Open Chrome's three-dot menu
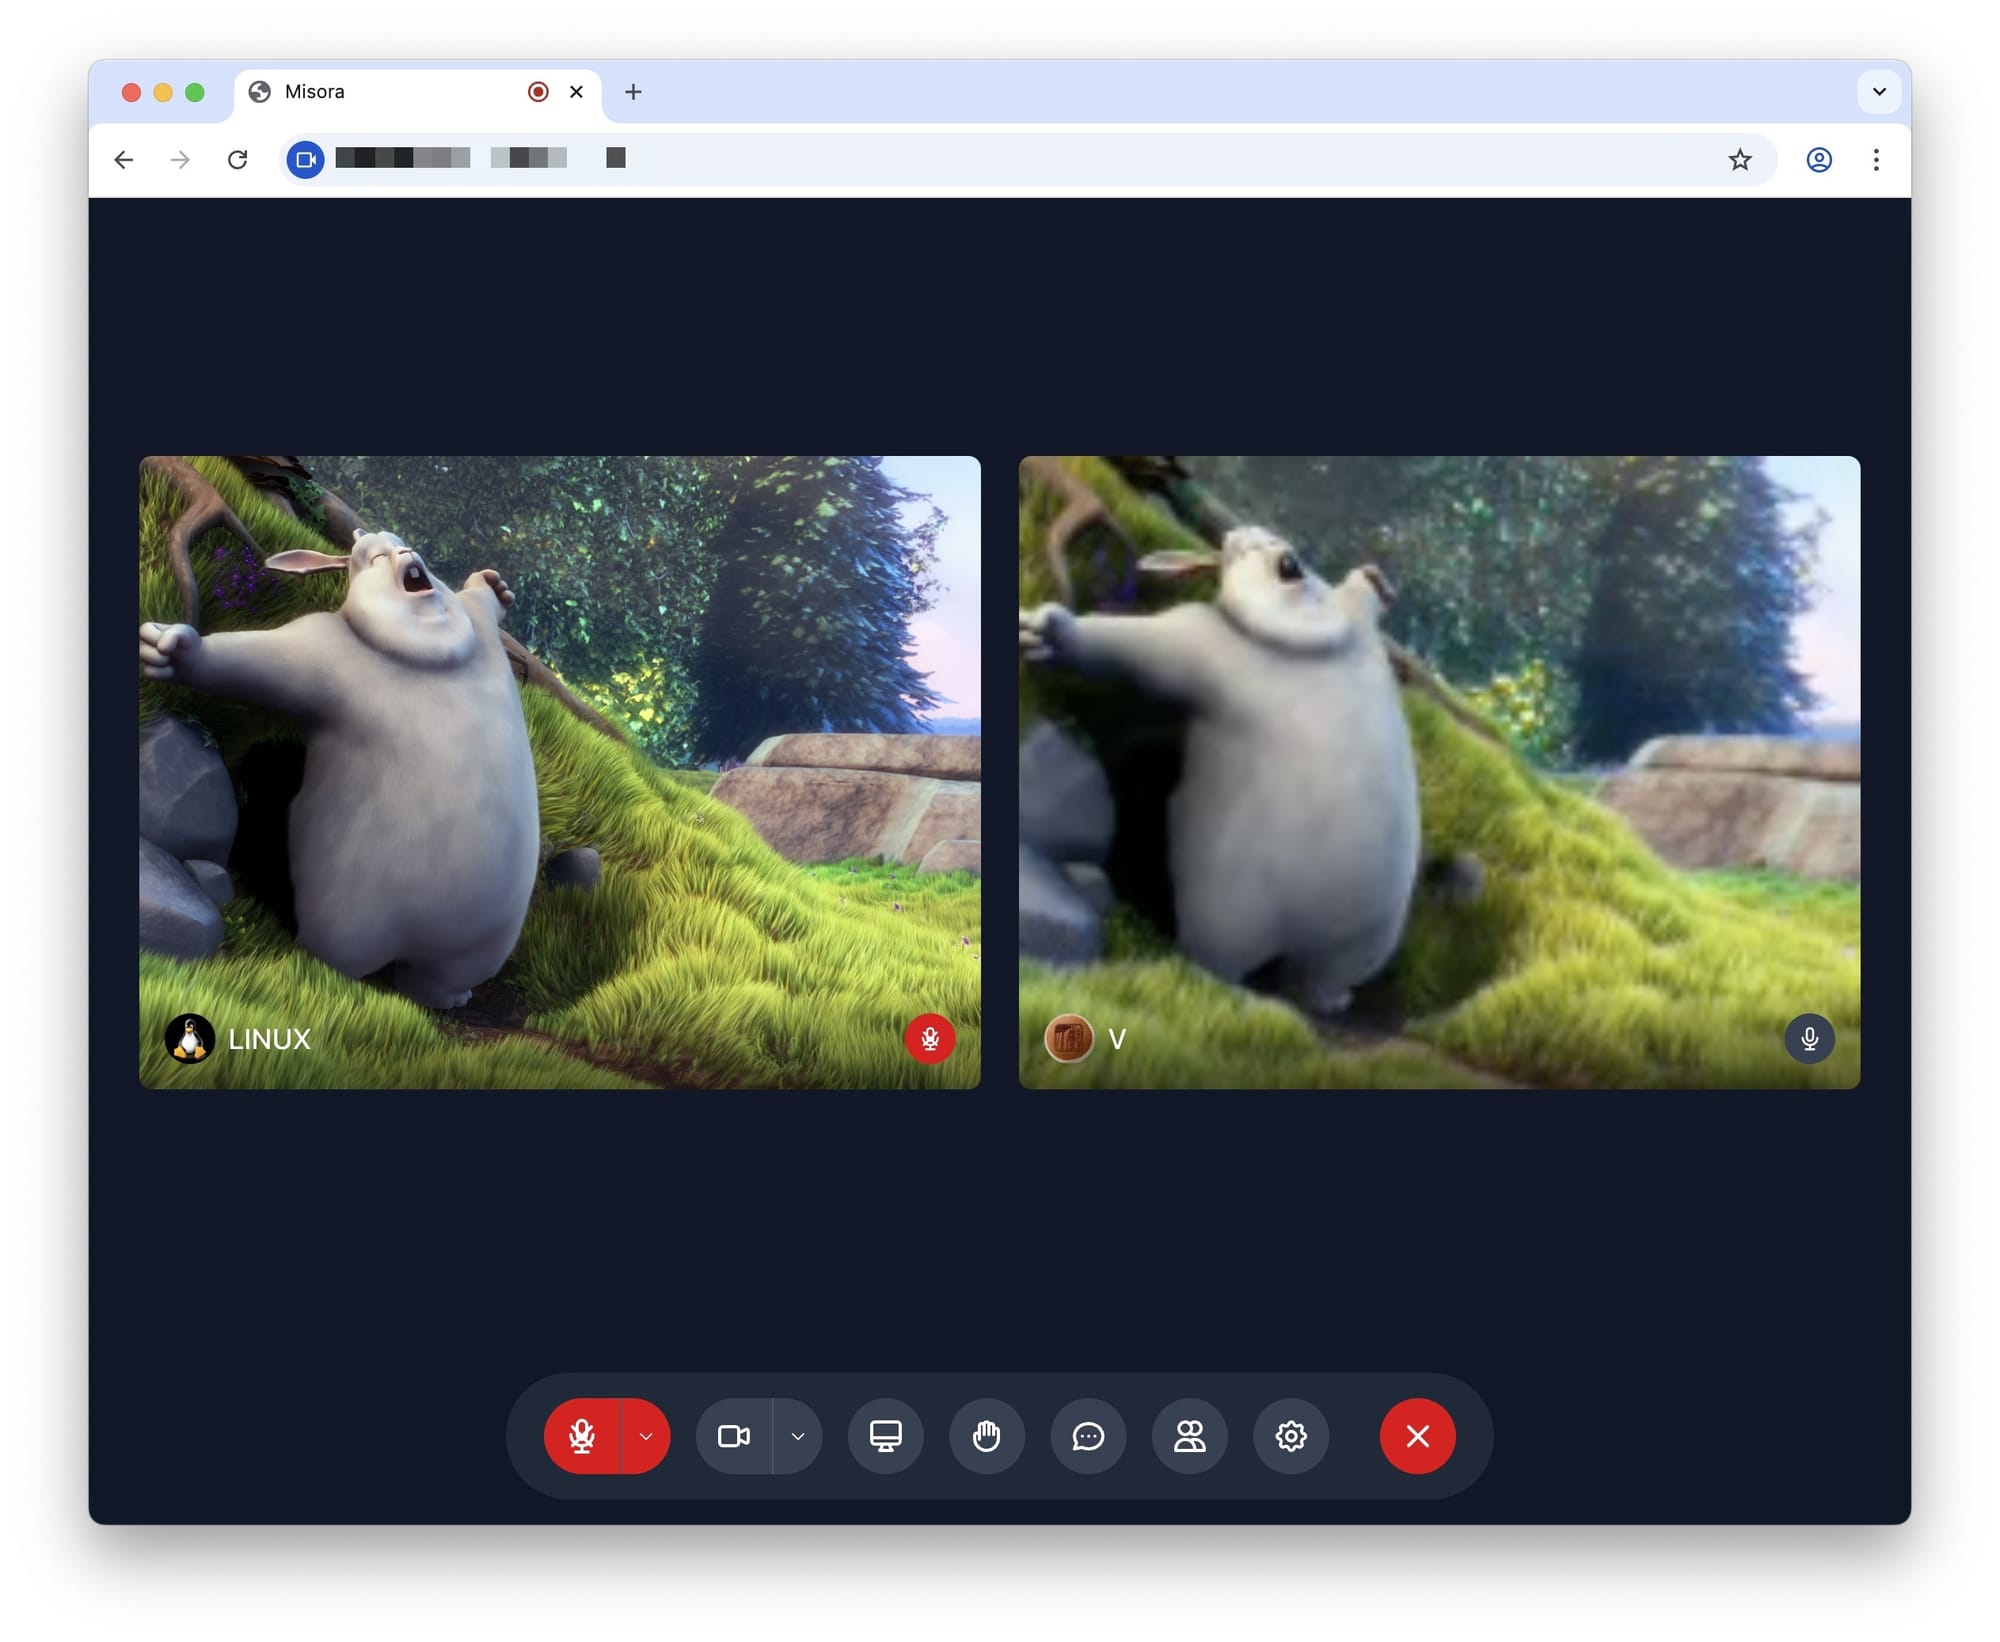 (1876, 160)
